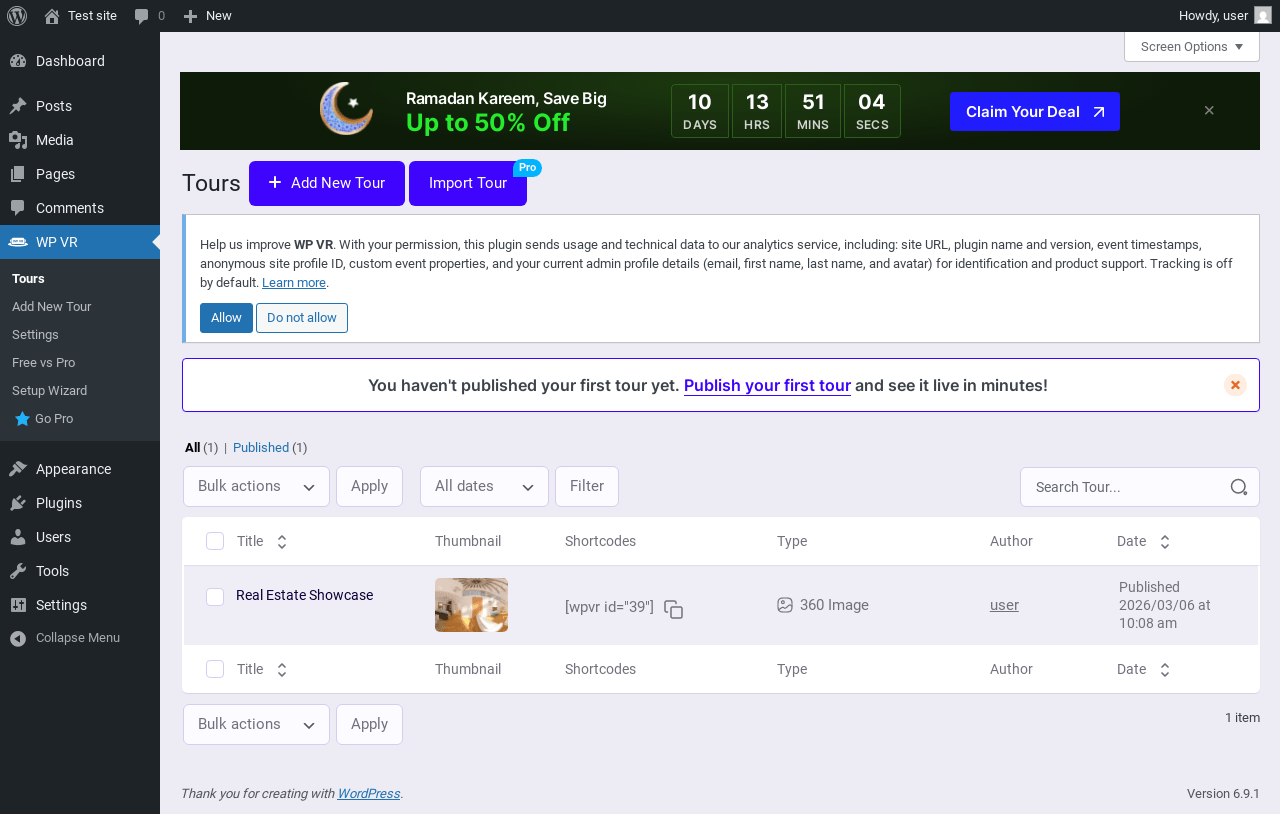Click the Go Pro star item

(44, 419)
